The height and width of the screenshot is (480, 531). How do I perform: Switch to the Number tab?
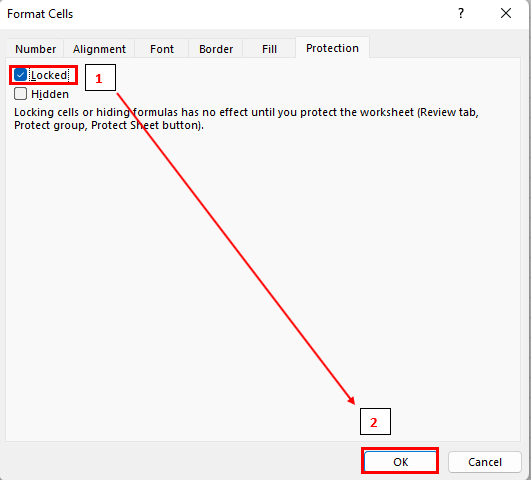tap(35, 49)
